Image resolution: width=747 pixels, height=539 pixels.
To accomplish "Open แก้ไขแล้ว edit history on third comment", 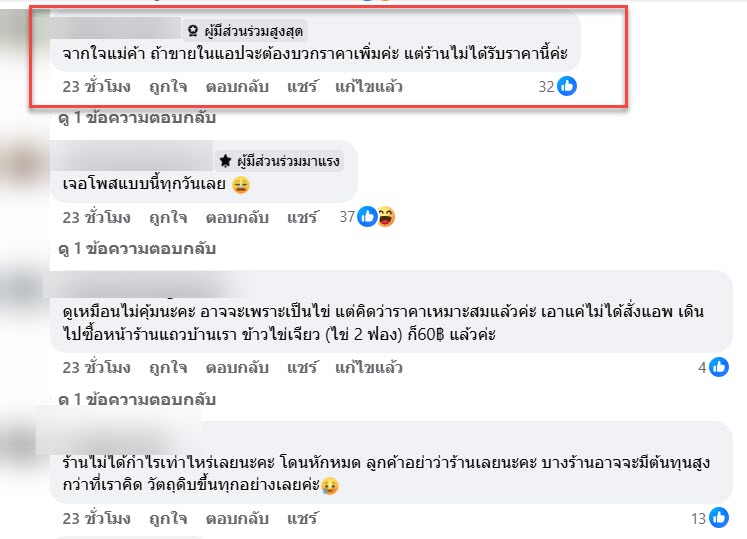I will (369, 367).
